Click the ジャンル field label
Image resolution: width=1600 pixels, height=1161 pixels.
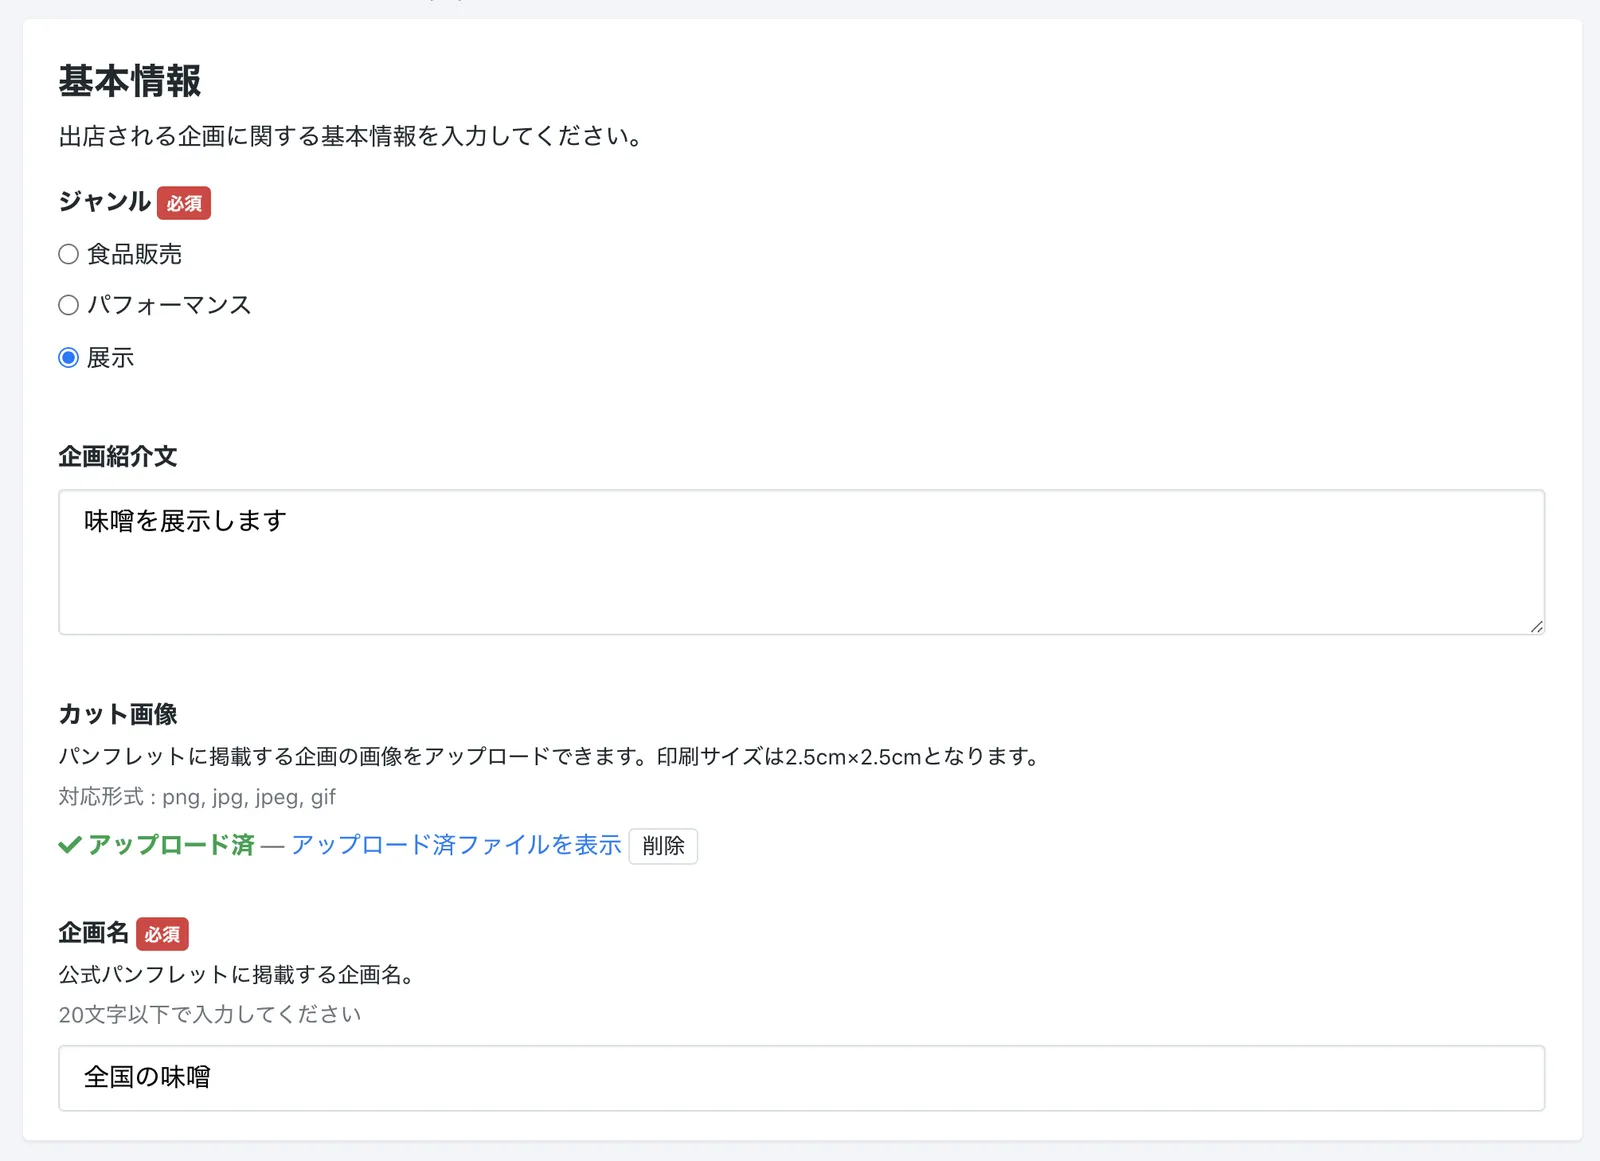(x=104, y=202)
